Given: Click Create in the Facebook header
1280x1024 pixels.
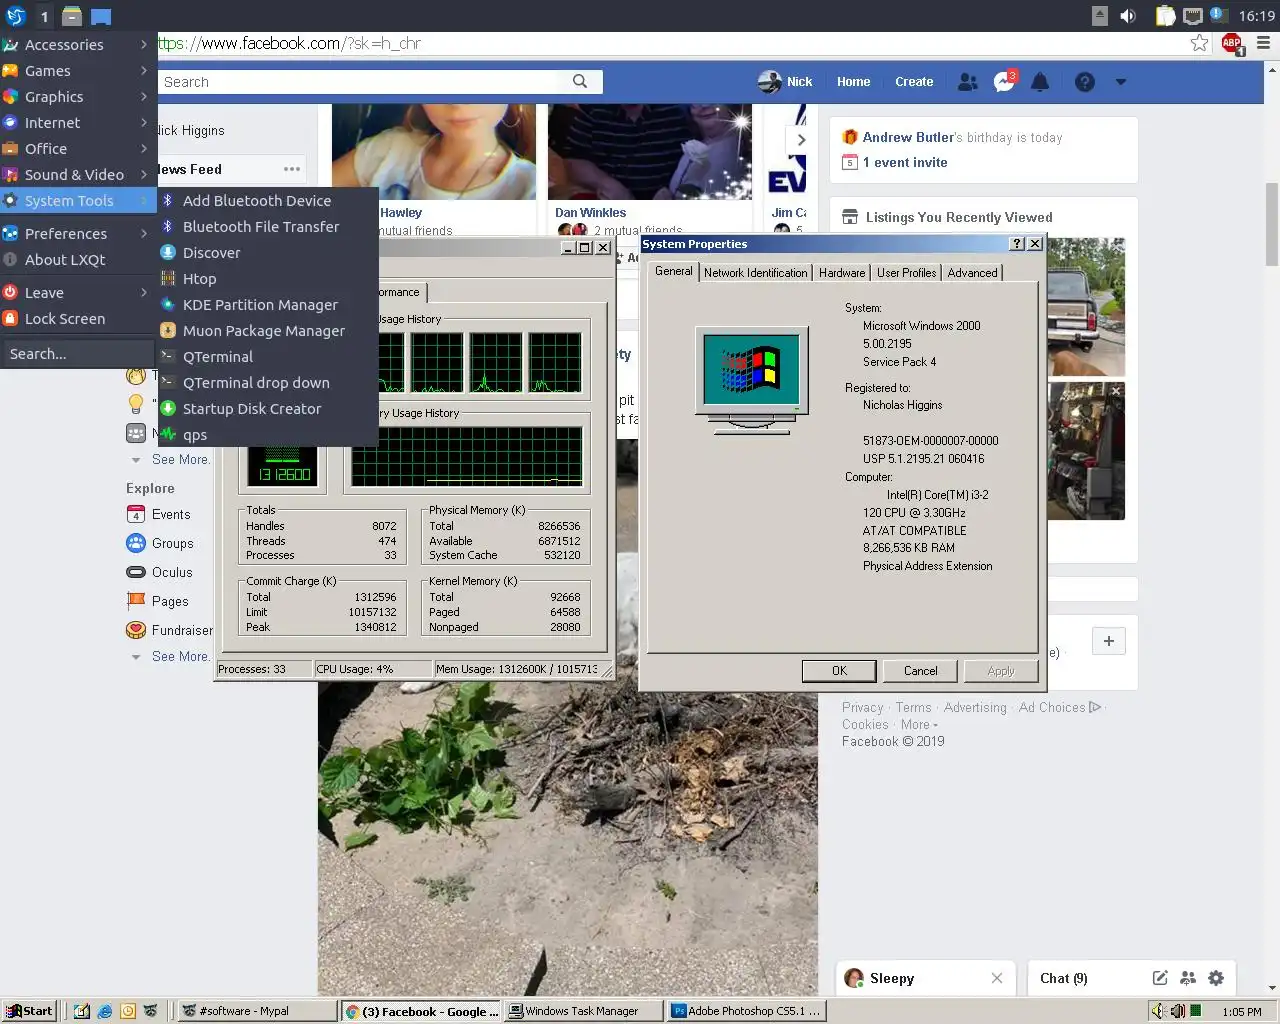Looking at the screenshot, I should pyautogui.click(x=914, y=82).
